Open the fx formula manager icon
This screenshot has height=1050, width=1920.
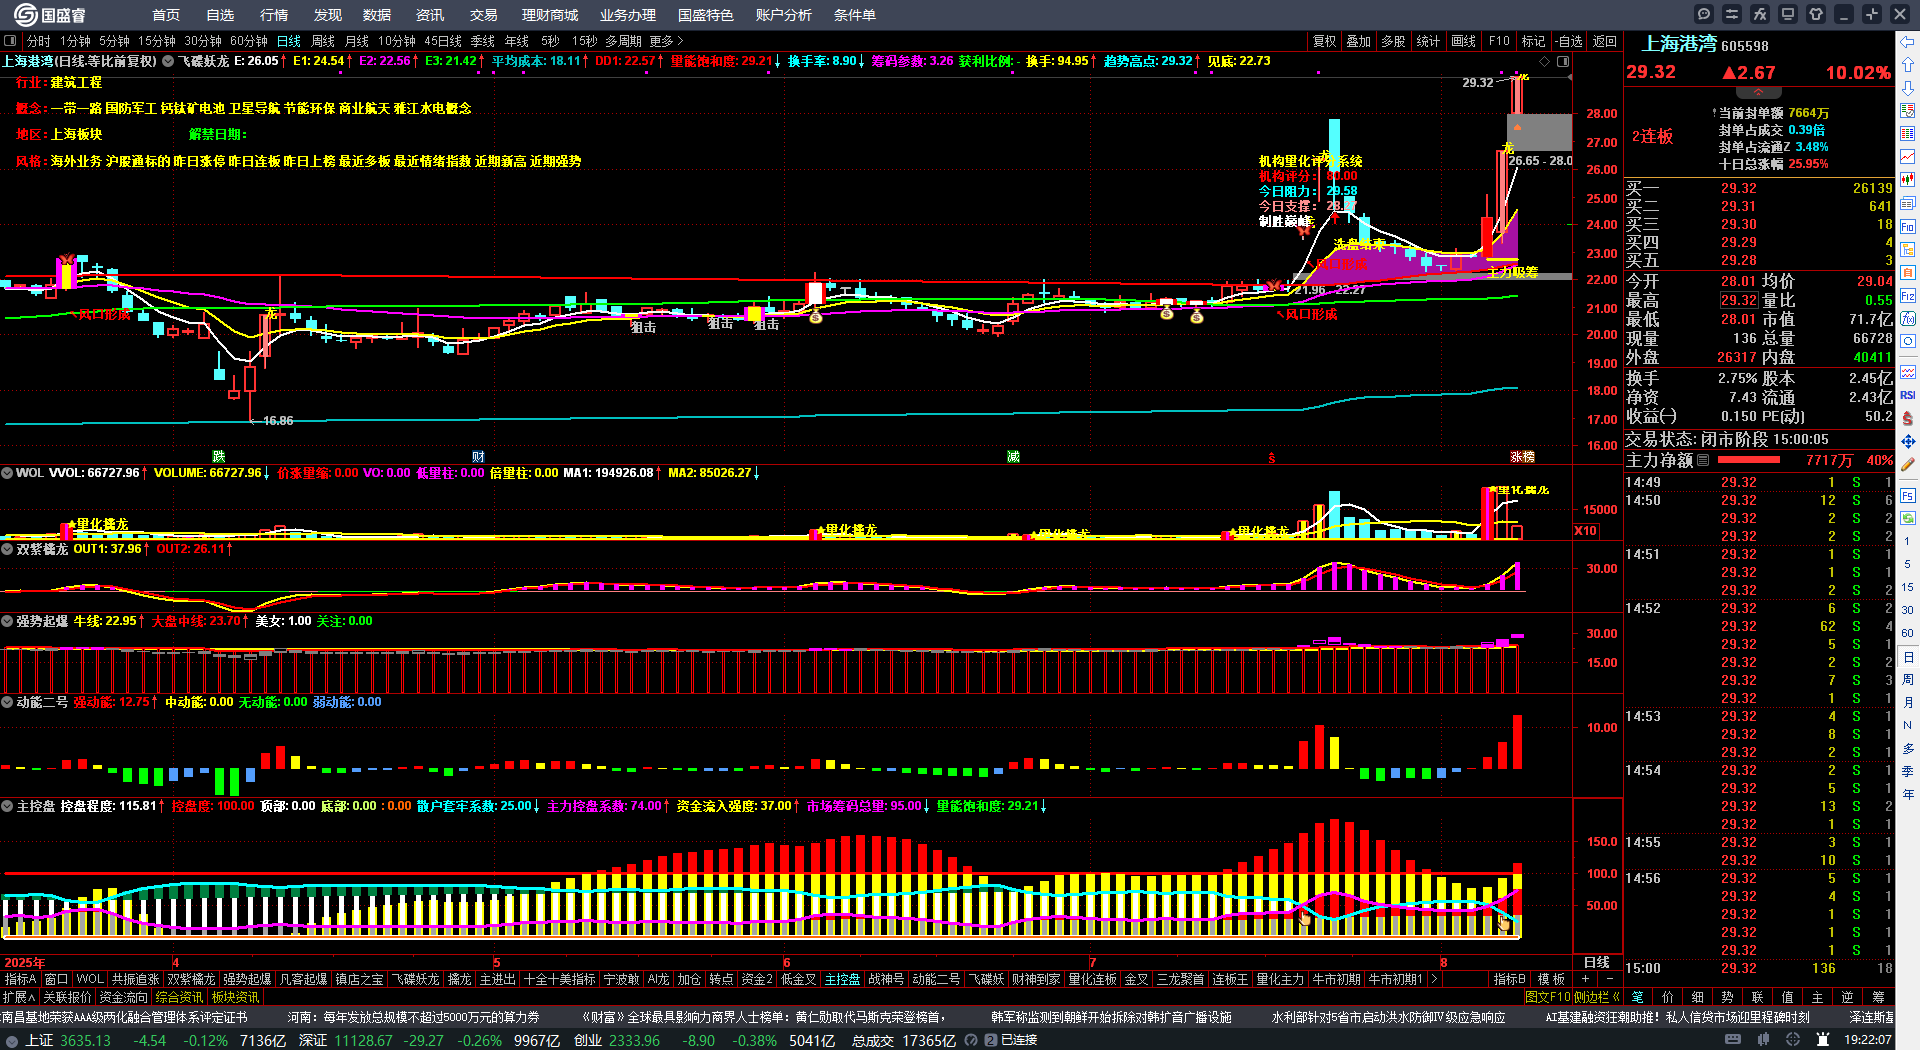point(1760,14)
